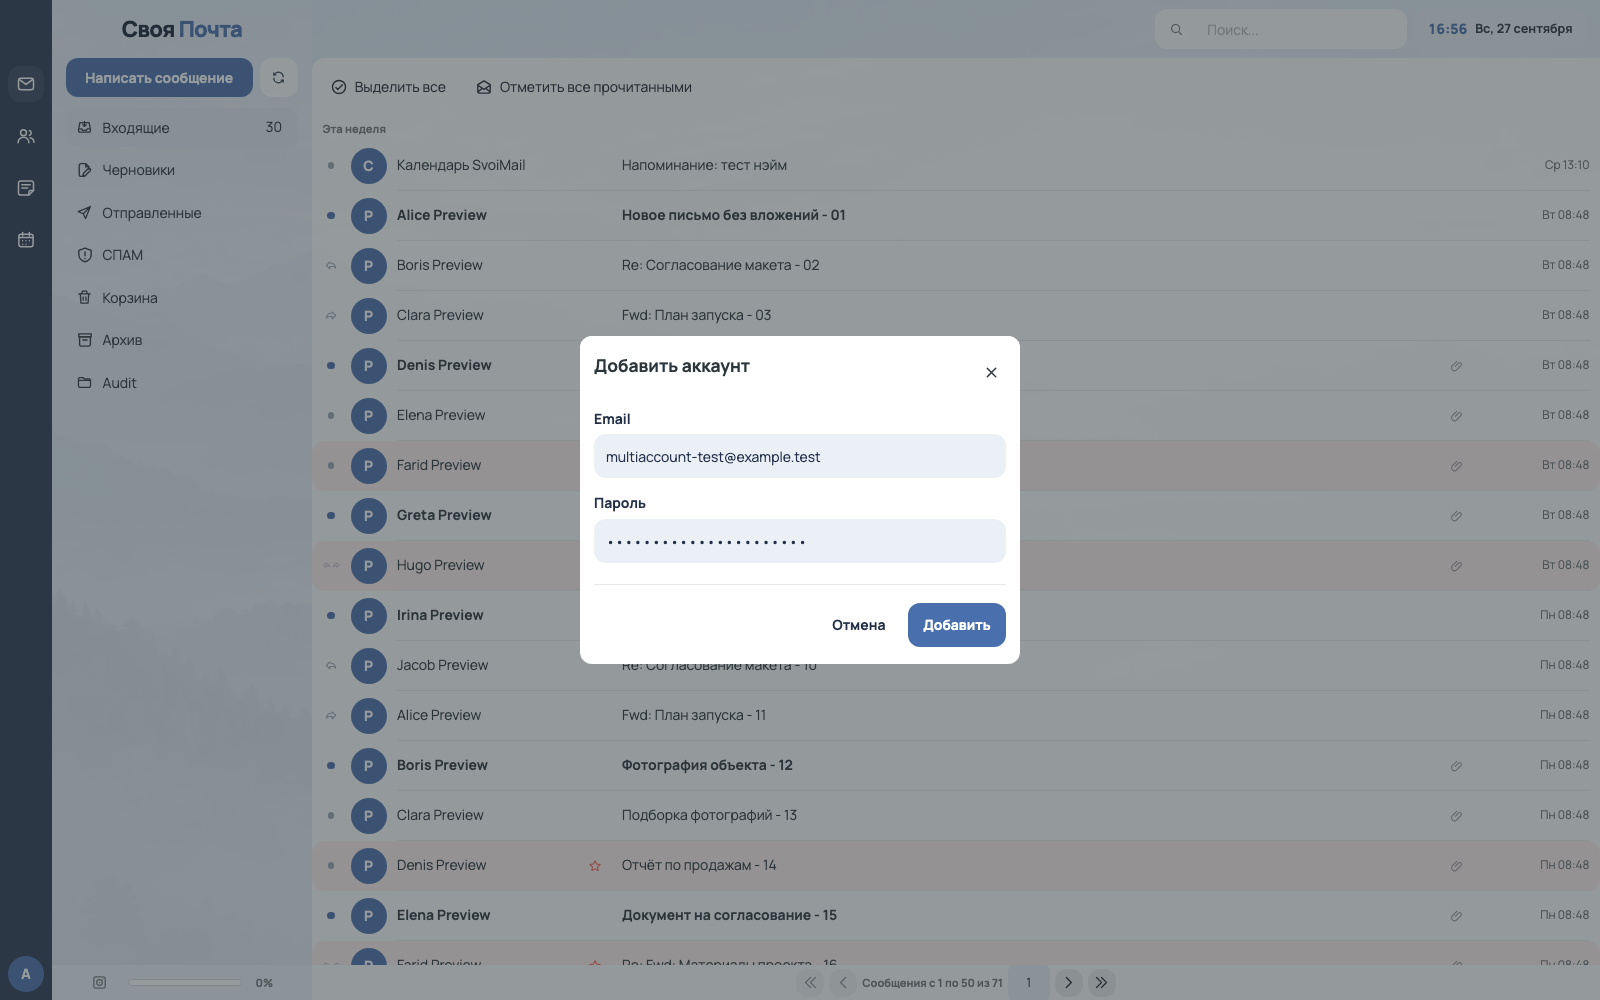Click the Email input field

pos(800,456)
